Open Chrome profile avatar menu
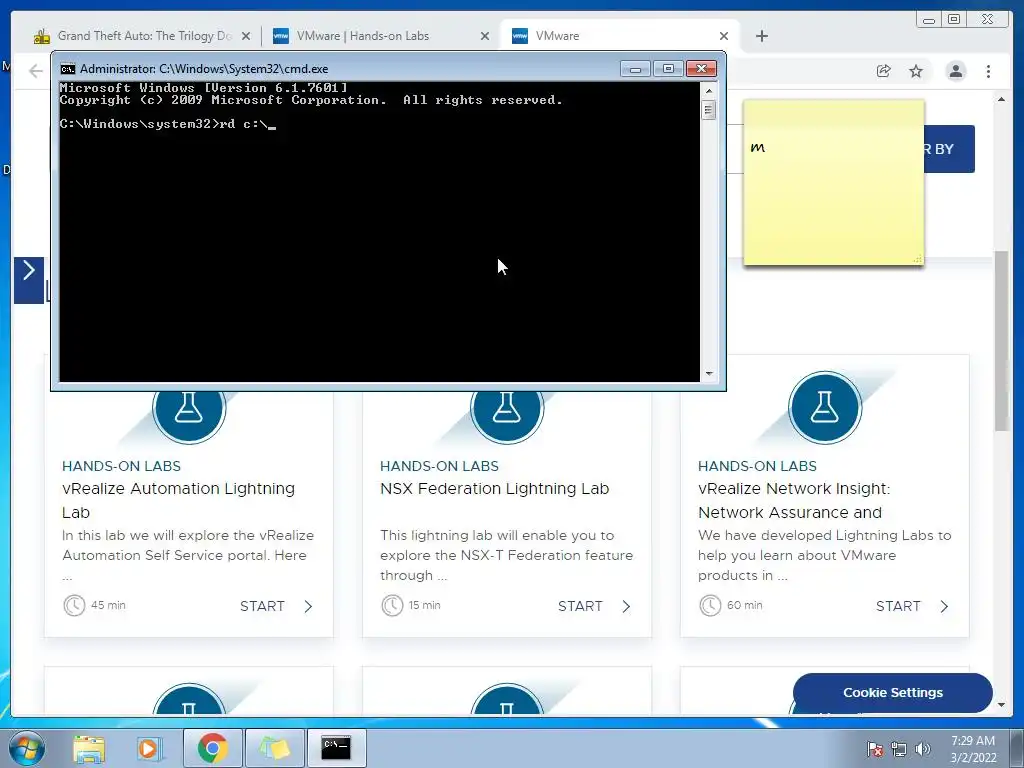1024x768 pixels. point(956,71)
